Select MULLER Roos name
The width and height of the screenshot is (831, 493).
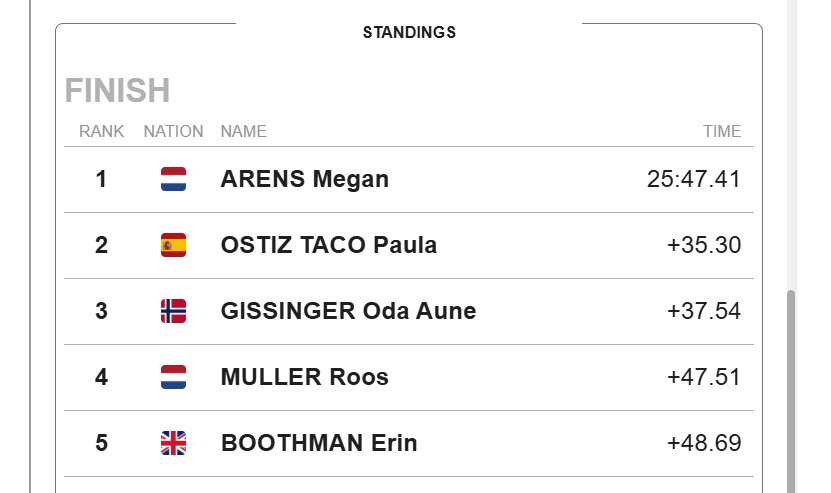click(x=305, y=377)
